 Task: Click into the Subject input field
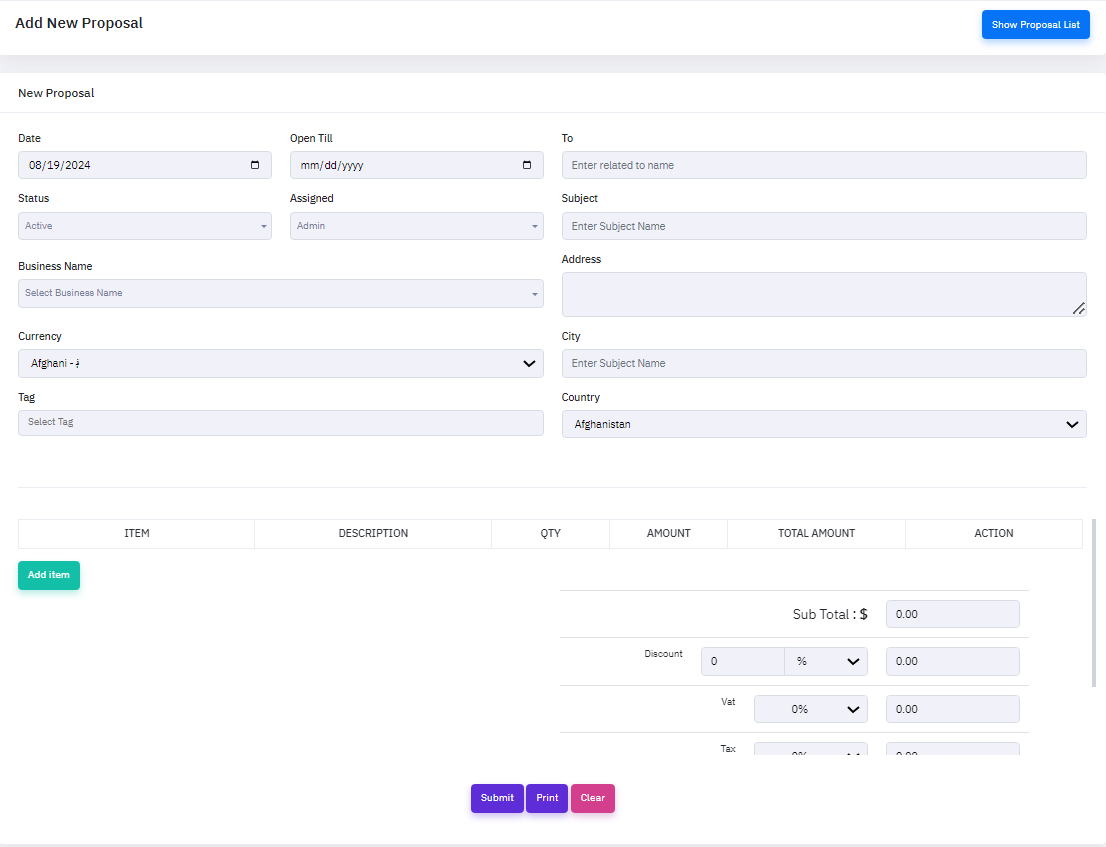[824, 226]
